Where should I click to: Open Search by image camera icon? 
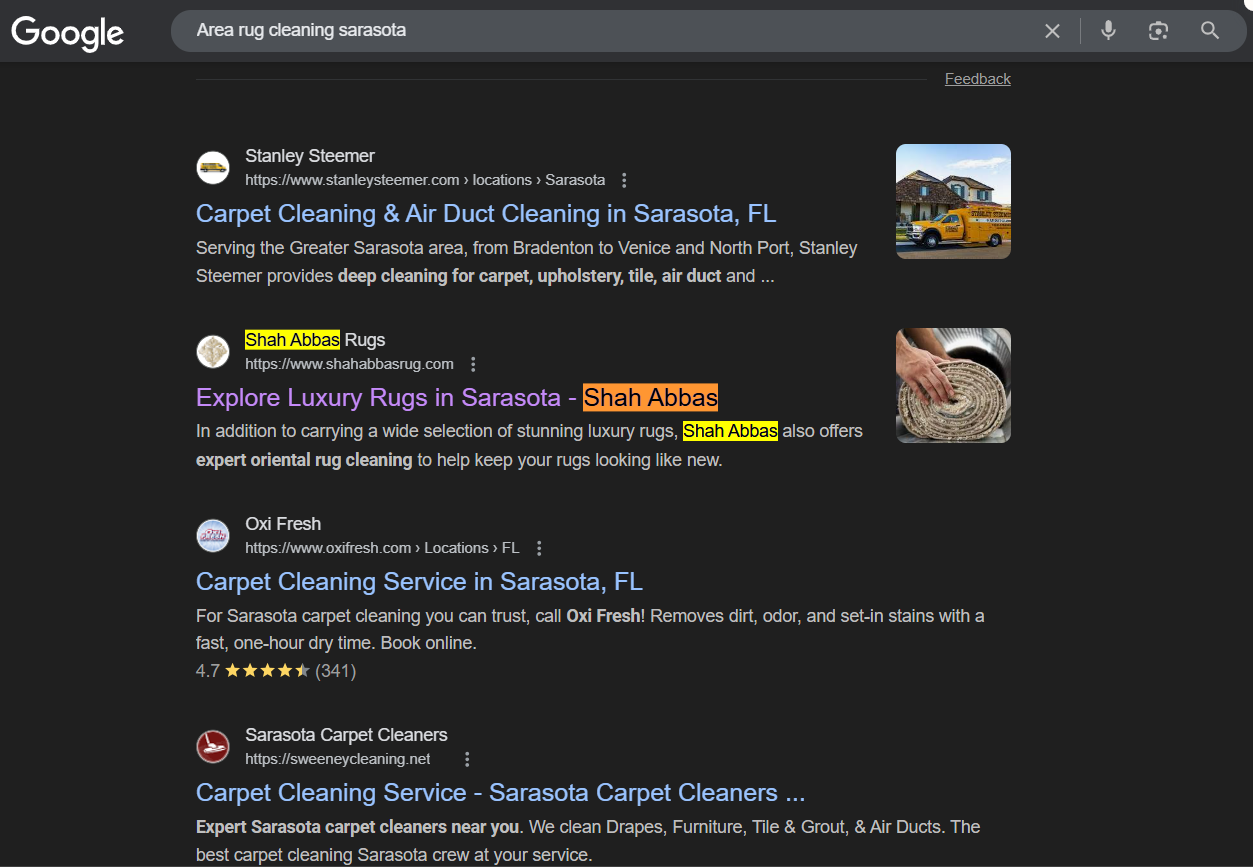pos(1158,31)
